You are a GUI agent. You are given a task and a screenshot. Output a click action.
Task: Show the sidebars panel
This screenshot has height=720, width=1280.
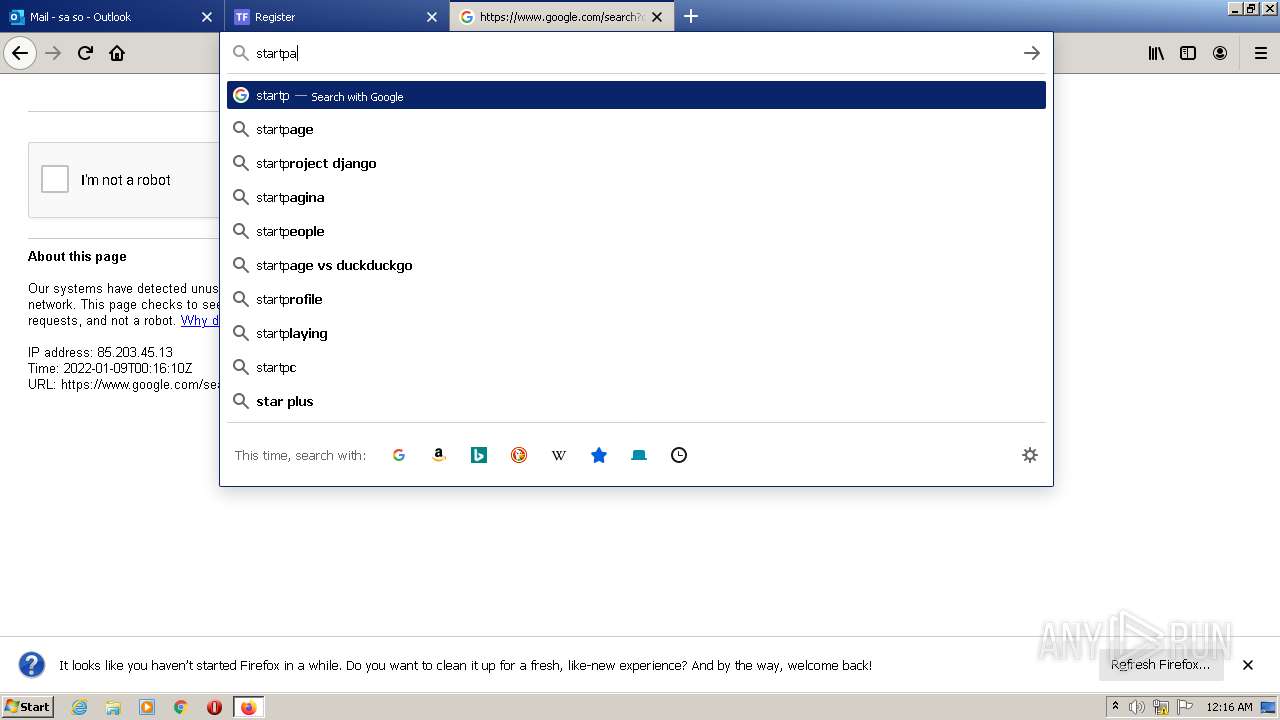1188,53
